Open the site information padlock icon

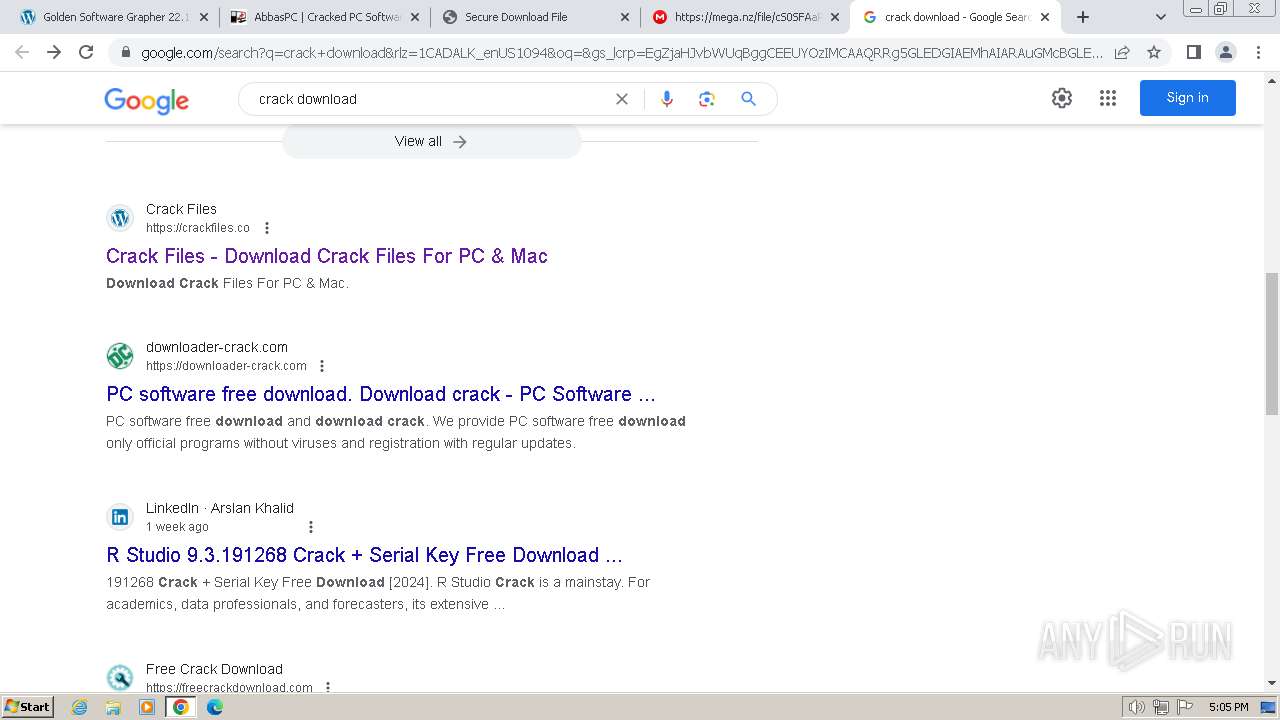(x=125, y=52)
